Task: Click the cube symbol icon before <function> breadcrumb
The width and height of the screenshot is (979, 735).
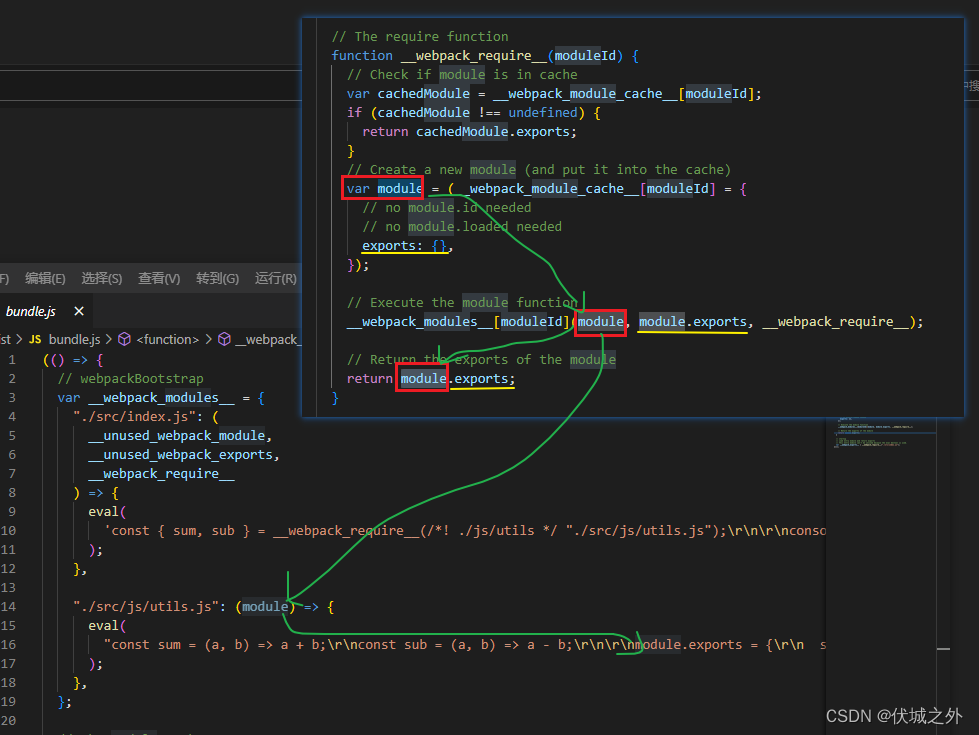Action: [x=124, y=339]
